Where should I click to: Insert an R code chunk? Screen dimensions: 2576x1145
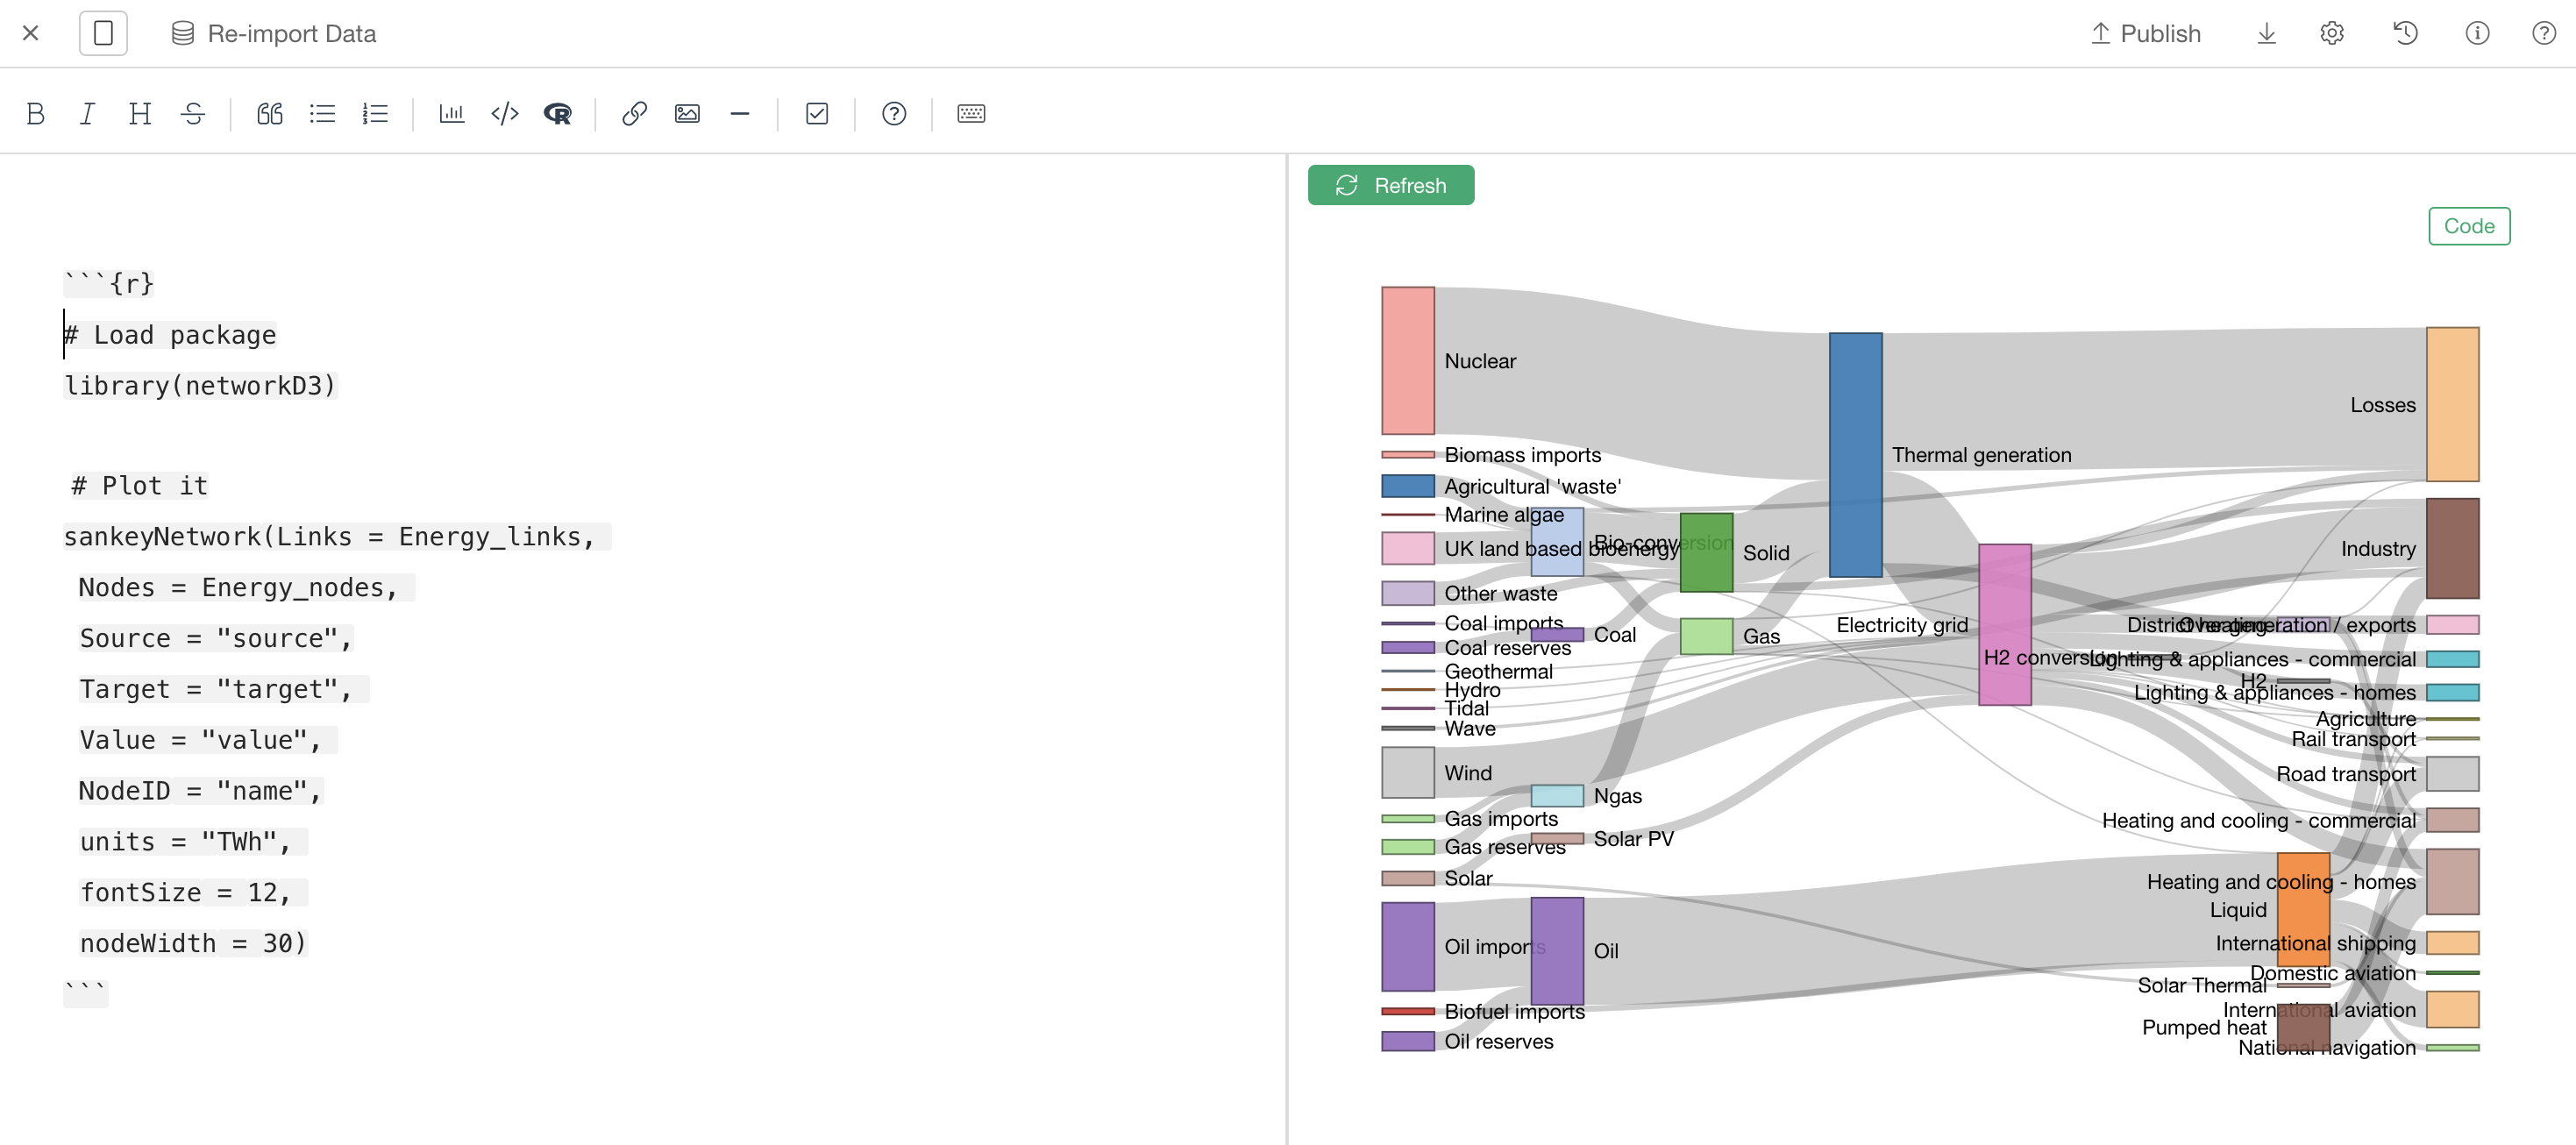click(x=558, y=113)
